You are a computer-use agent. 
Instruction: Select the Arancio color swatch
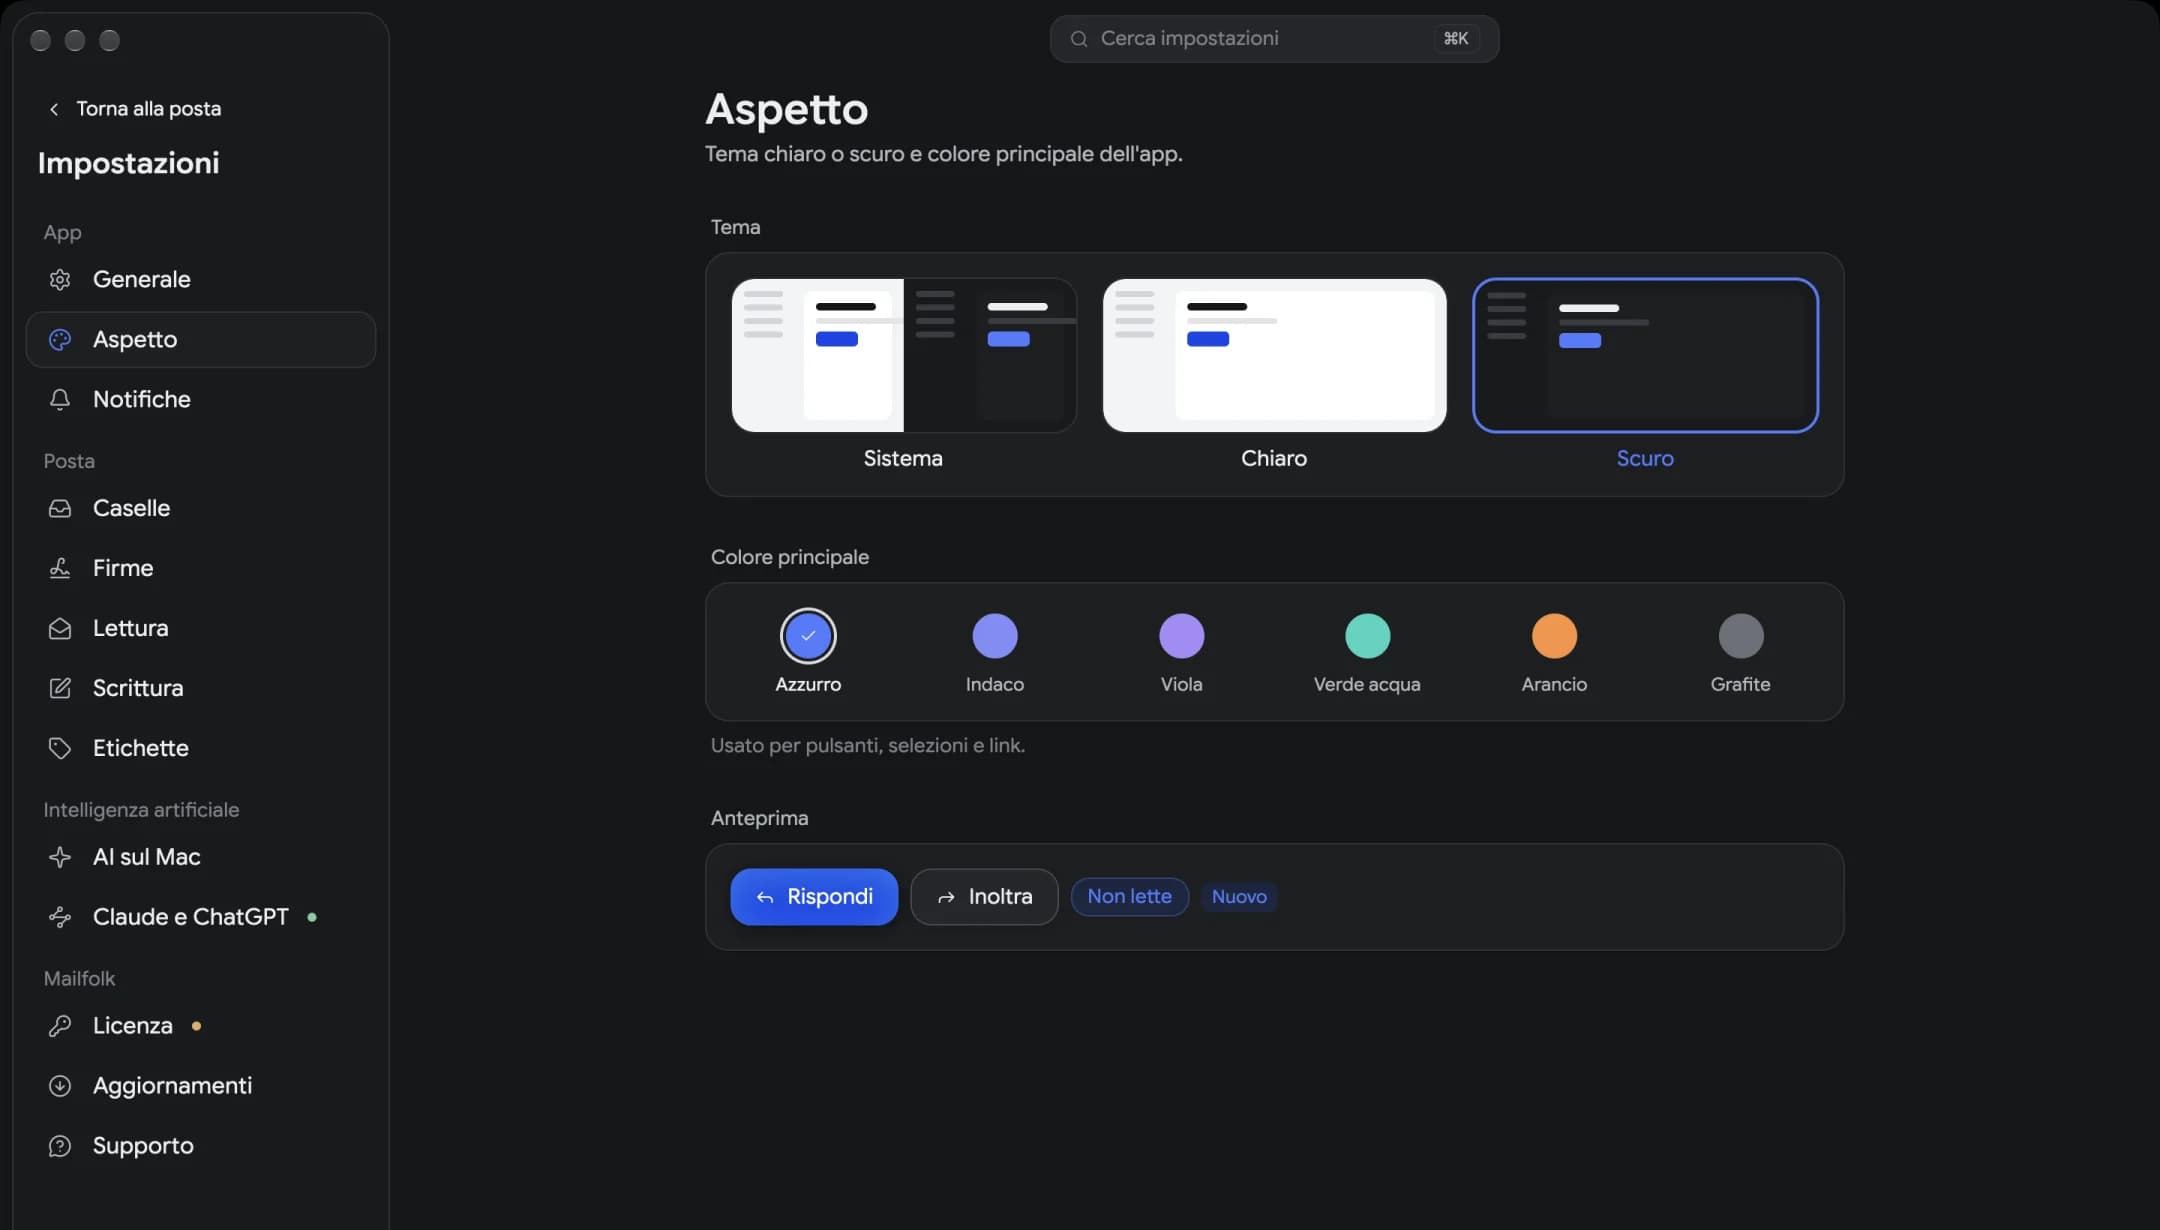click(x=1554, y=636)
